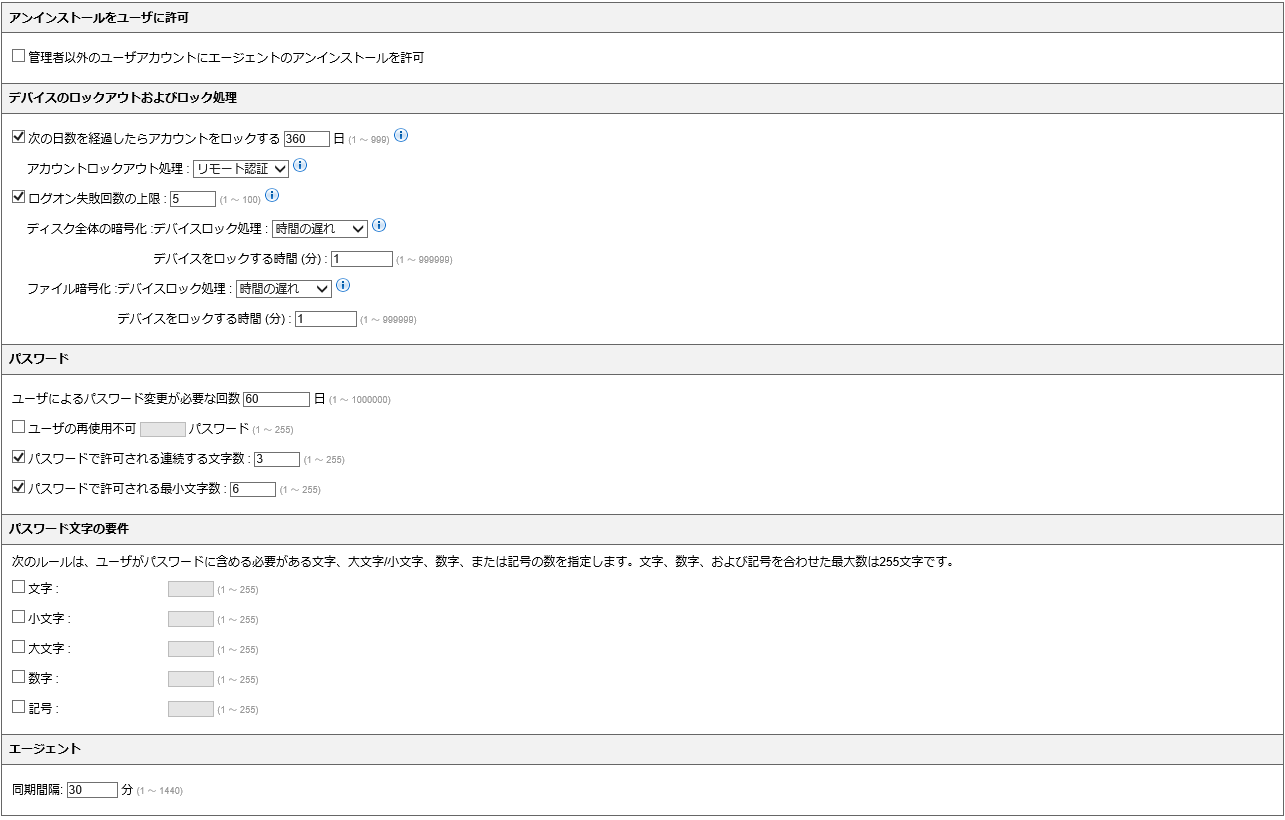This screenshot has height=820, width=1285.
Task: Click info icon next to アカウントロックアウト処理 dropdown
Action: [300, 166]
